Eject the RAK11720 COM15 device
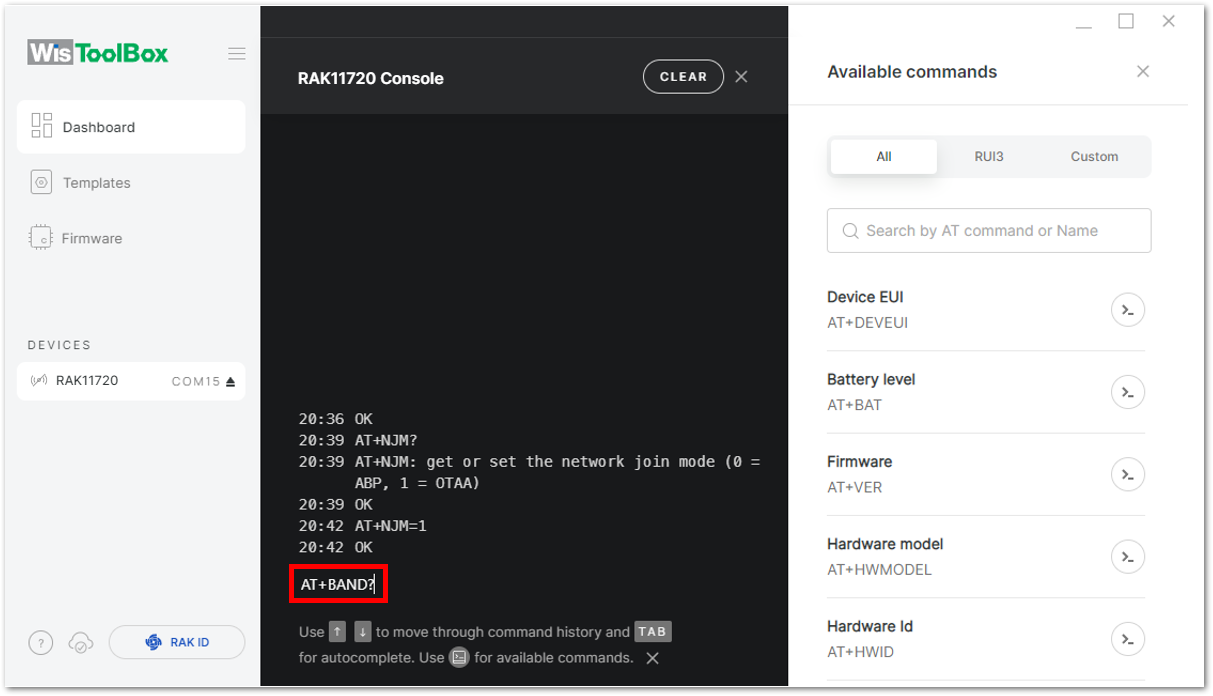The width and height of the screenshot is (1213, 696). click(231, 381)
